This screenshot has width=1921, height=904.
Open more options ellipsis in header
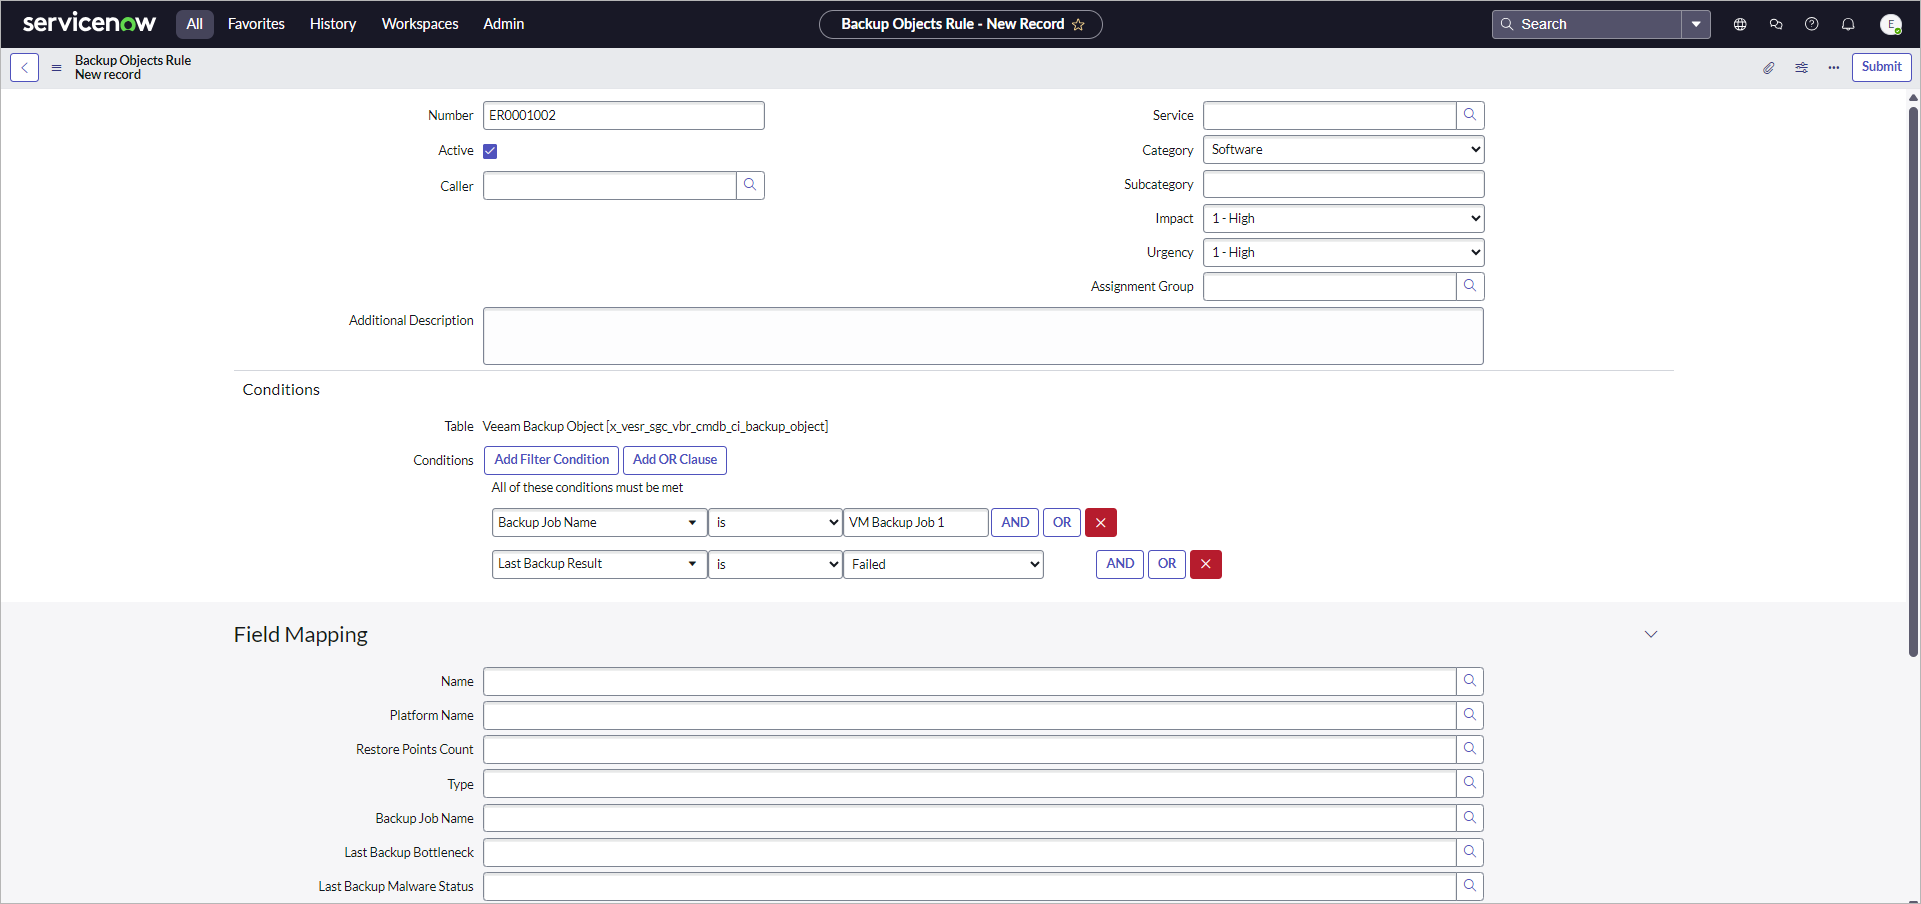(1833, 68)
